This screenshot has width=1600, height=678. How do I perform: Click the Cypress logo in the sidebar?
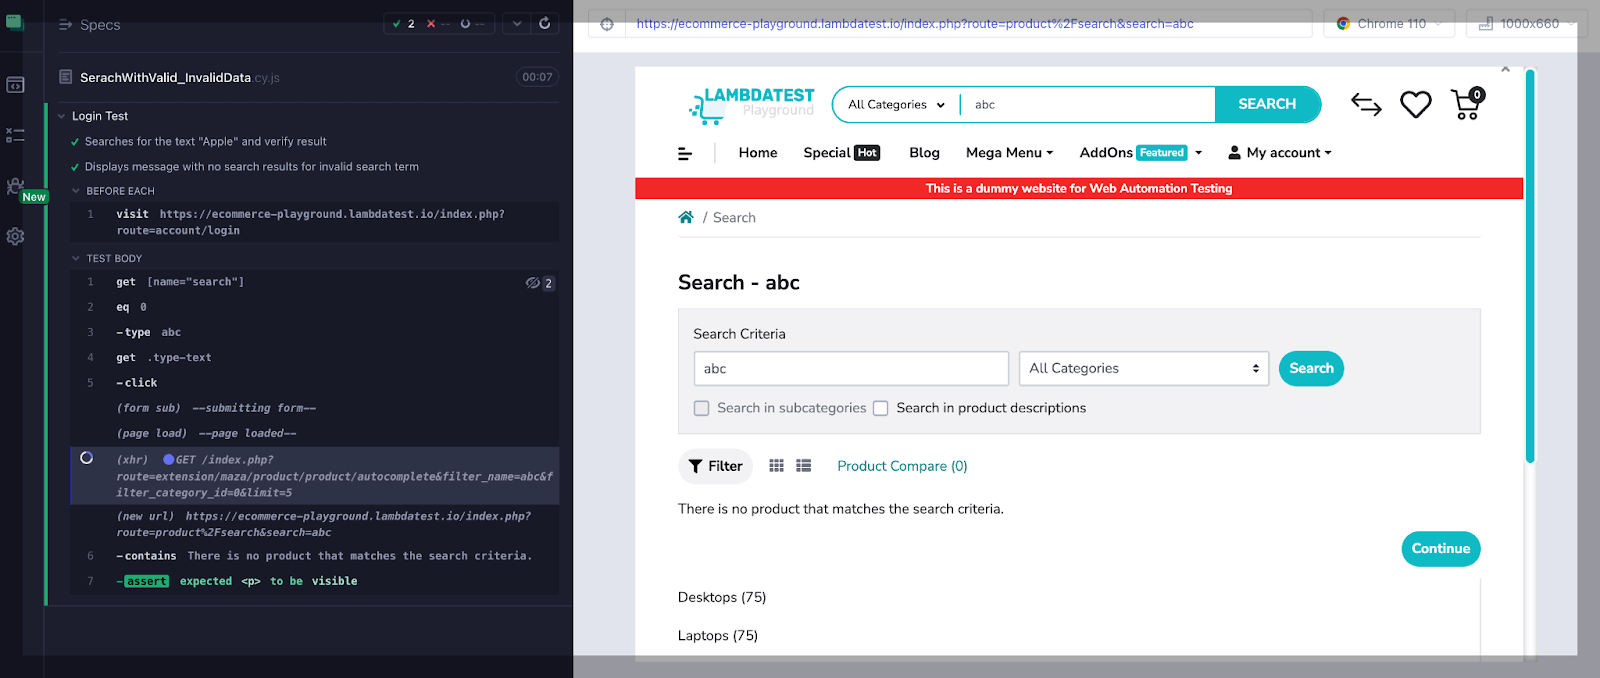(x=15, y=22)
